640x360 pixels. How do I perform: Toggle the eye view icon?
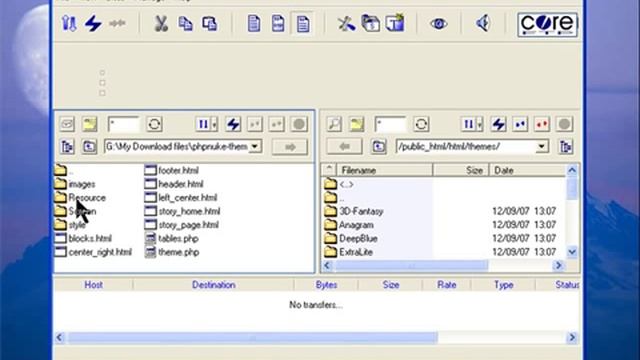tap(439, 24)
